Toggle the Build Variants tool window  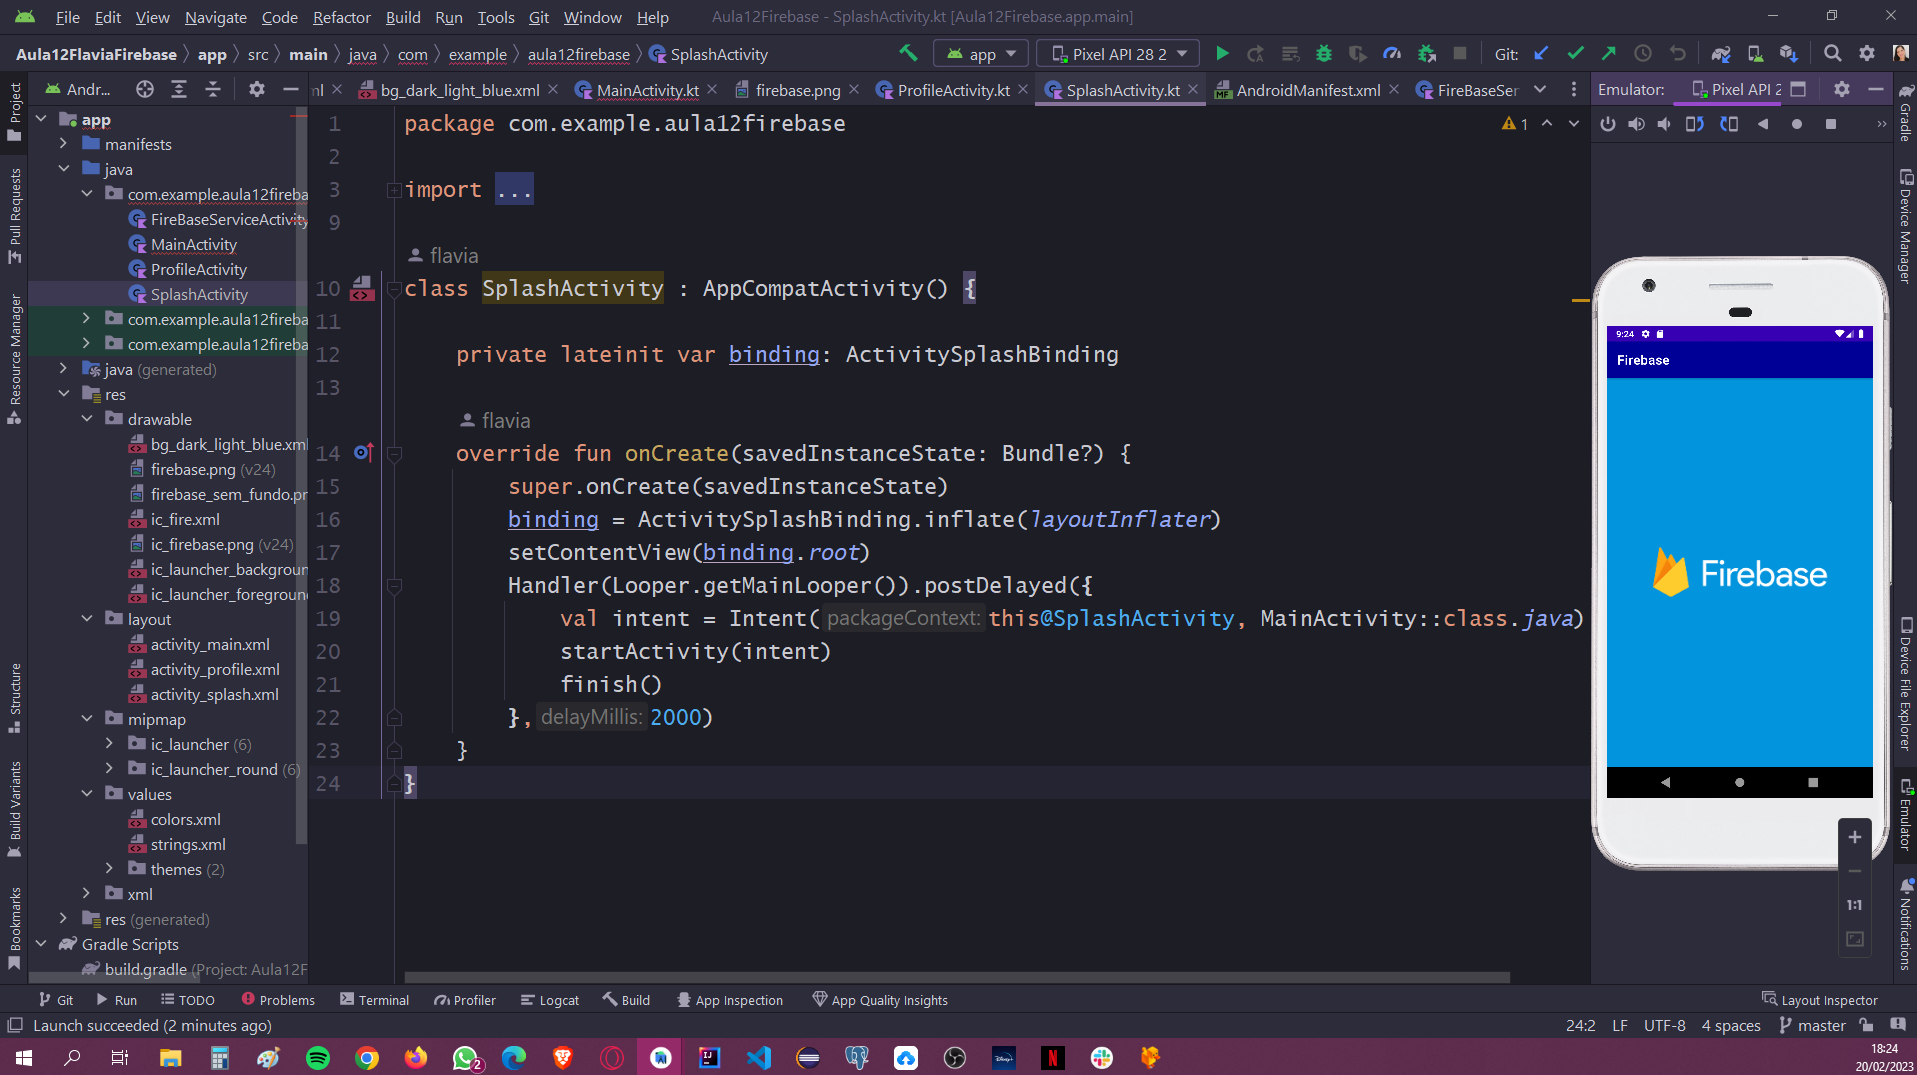click(14, 809)
